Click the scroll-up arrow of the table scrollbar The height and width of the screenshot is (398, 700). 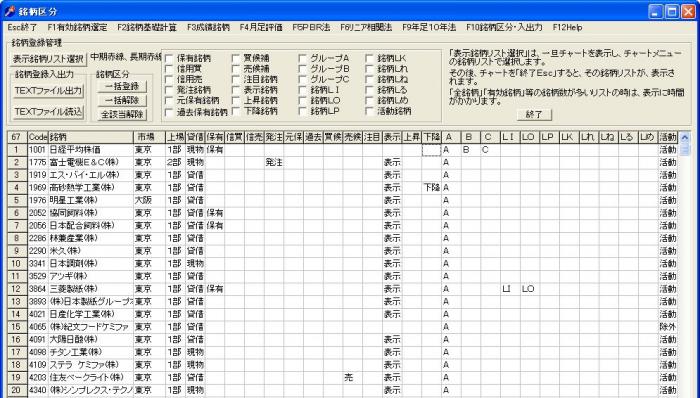pyautogui.click(x=684, y=137)
